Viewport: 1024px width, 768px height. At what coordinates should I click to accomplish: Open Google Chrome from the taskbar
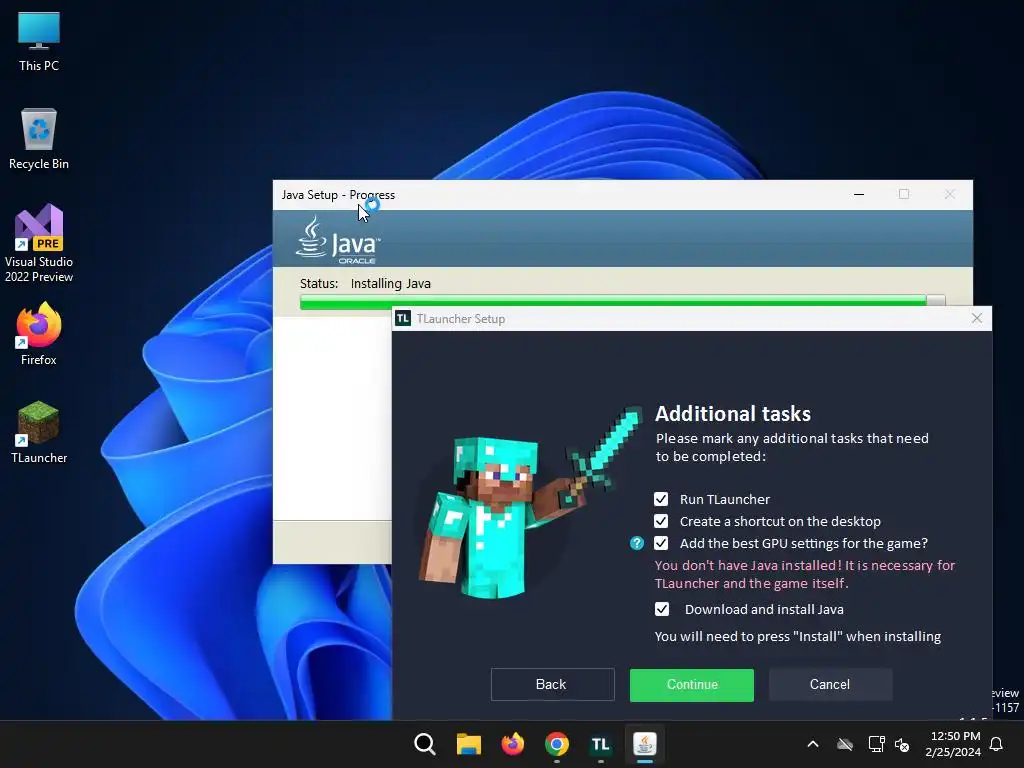pos(556,744)
